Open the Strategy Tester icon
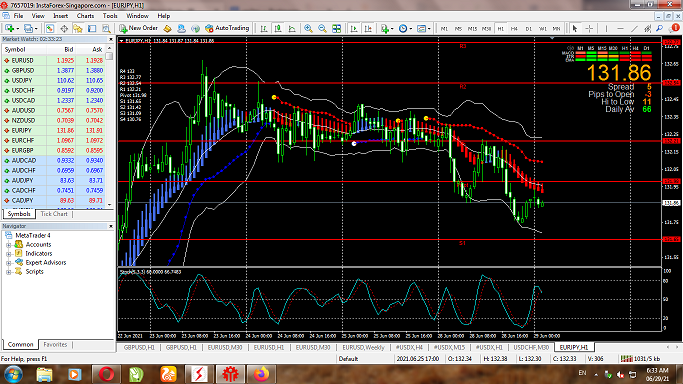This screenshot has height=384, width=683. click(106, 28)
